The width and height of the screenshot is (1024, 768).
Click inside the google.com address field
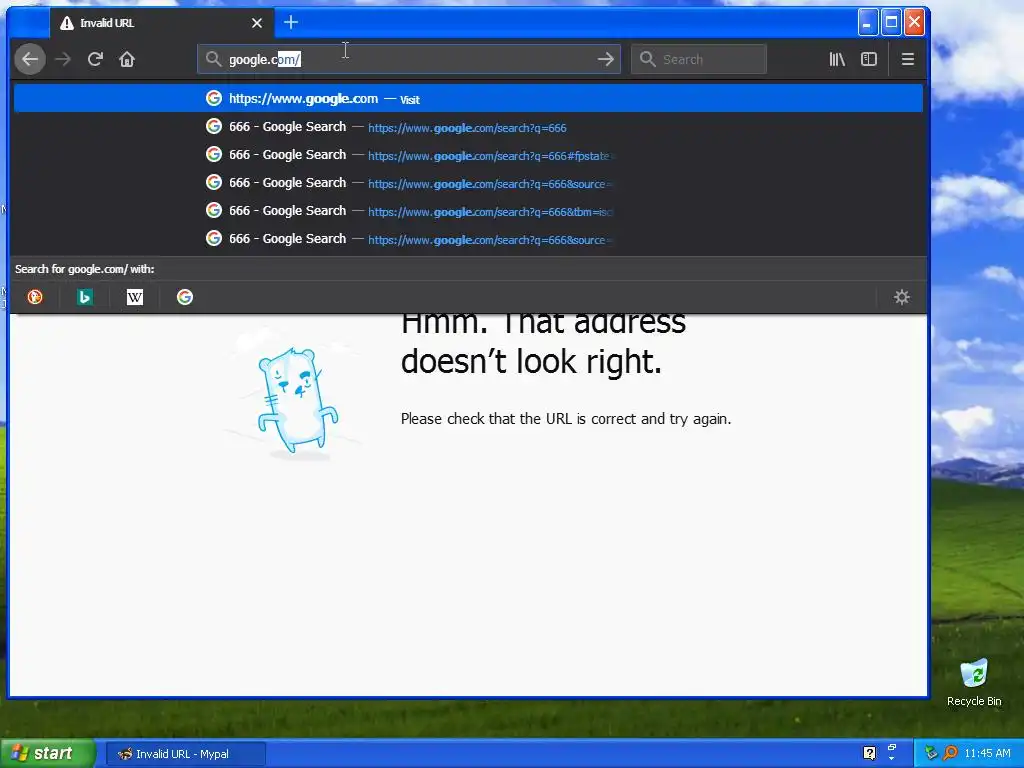click(x=408, y=59)
